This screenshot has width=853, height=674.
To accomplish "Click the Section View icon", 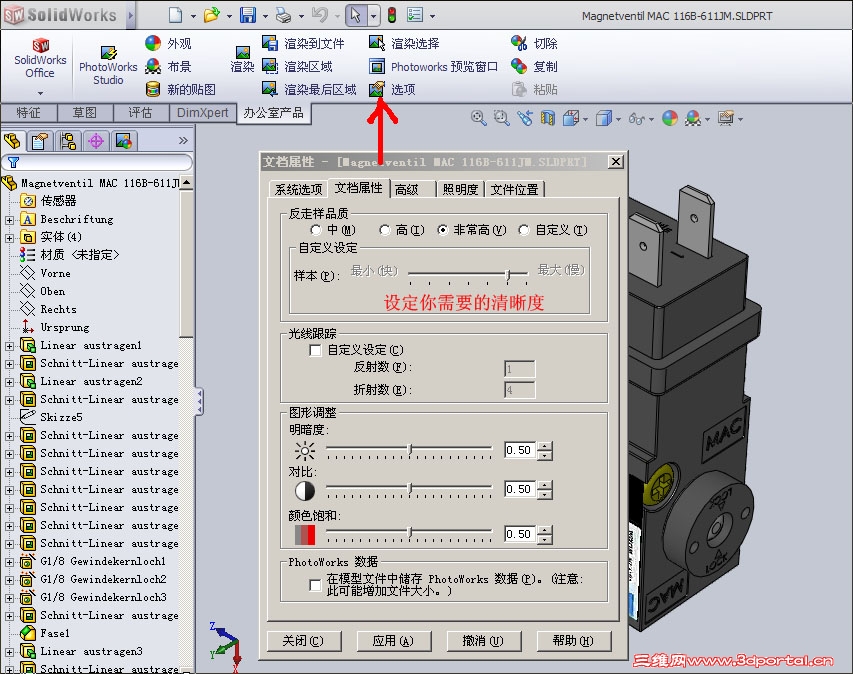I will tap(548, 118).
